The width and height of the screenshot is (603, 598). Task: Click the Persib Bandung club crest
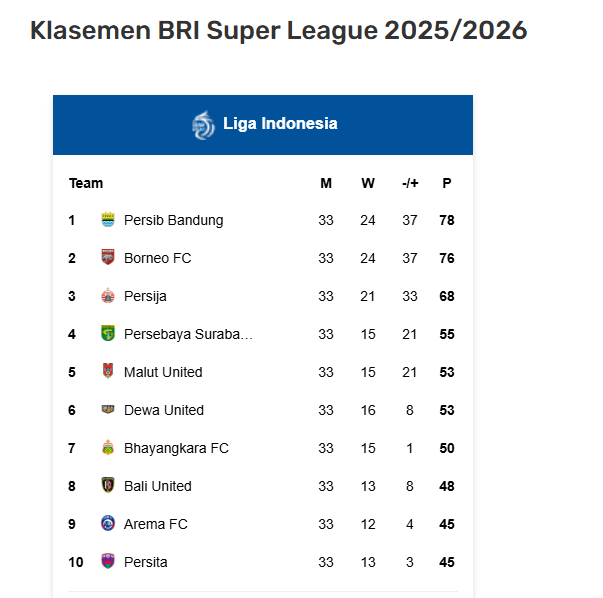(108, 220)
